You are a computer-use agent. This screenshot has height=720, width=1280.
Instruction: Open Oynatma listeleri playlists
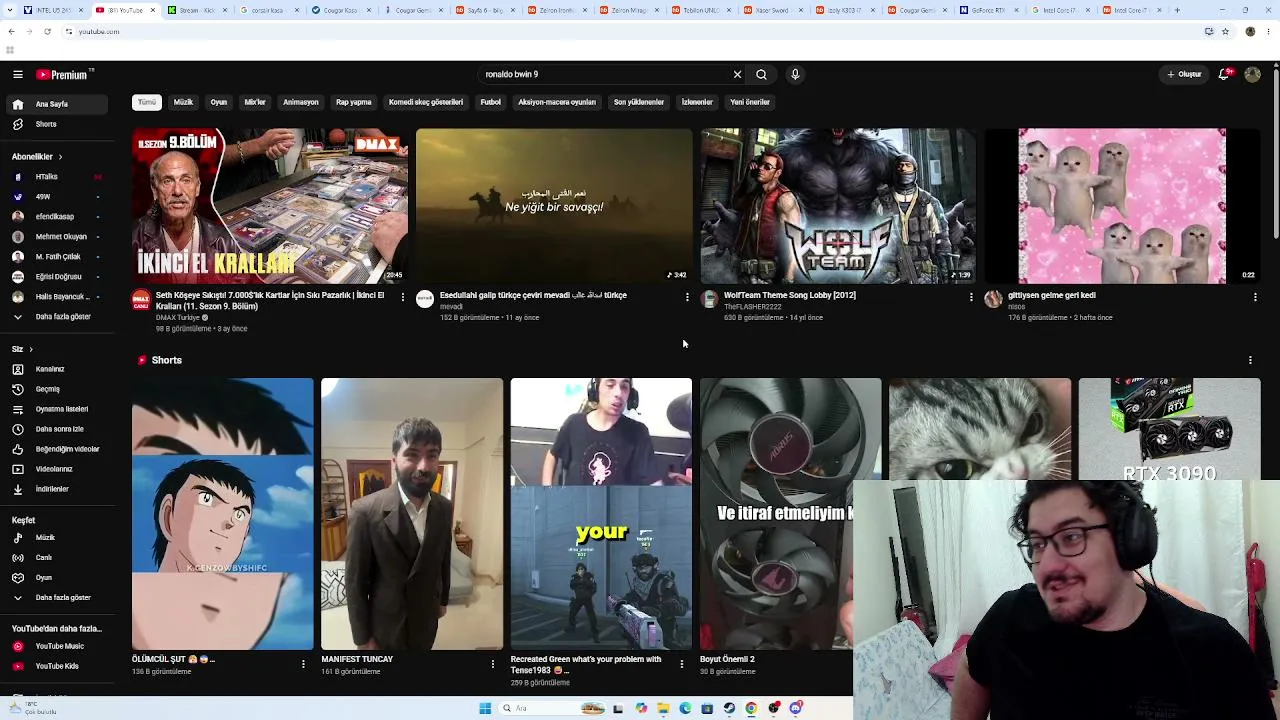(58, 409)
